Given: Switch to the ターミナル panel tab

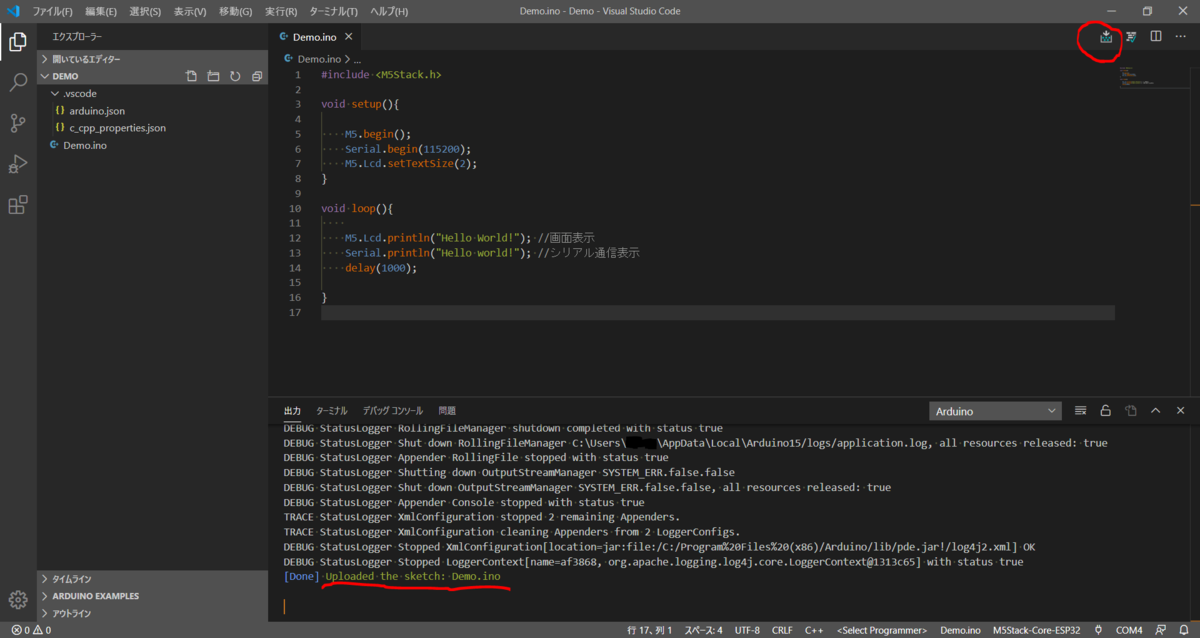Looking at the screenshot, I should 332,411.
